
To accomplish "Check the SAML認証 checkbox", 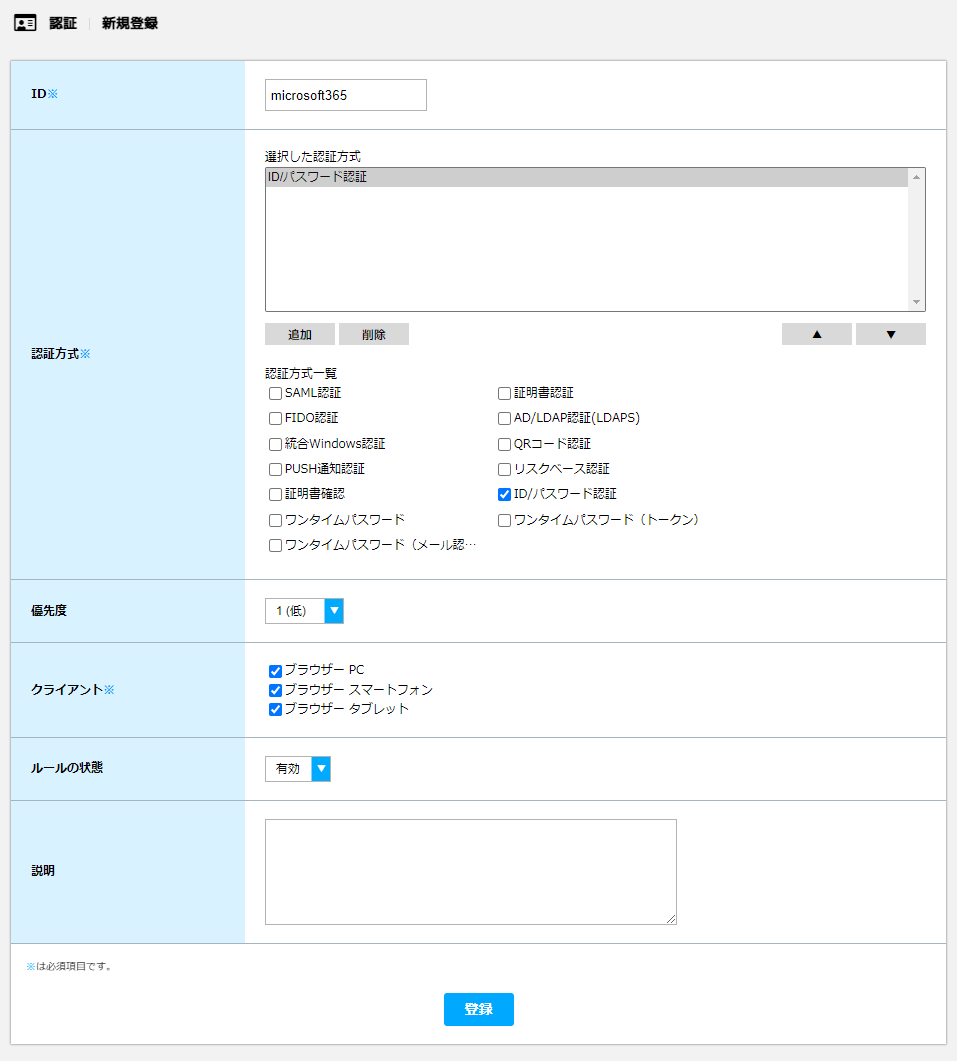I will [x=275, y=393].
